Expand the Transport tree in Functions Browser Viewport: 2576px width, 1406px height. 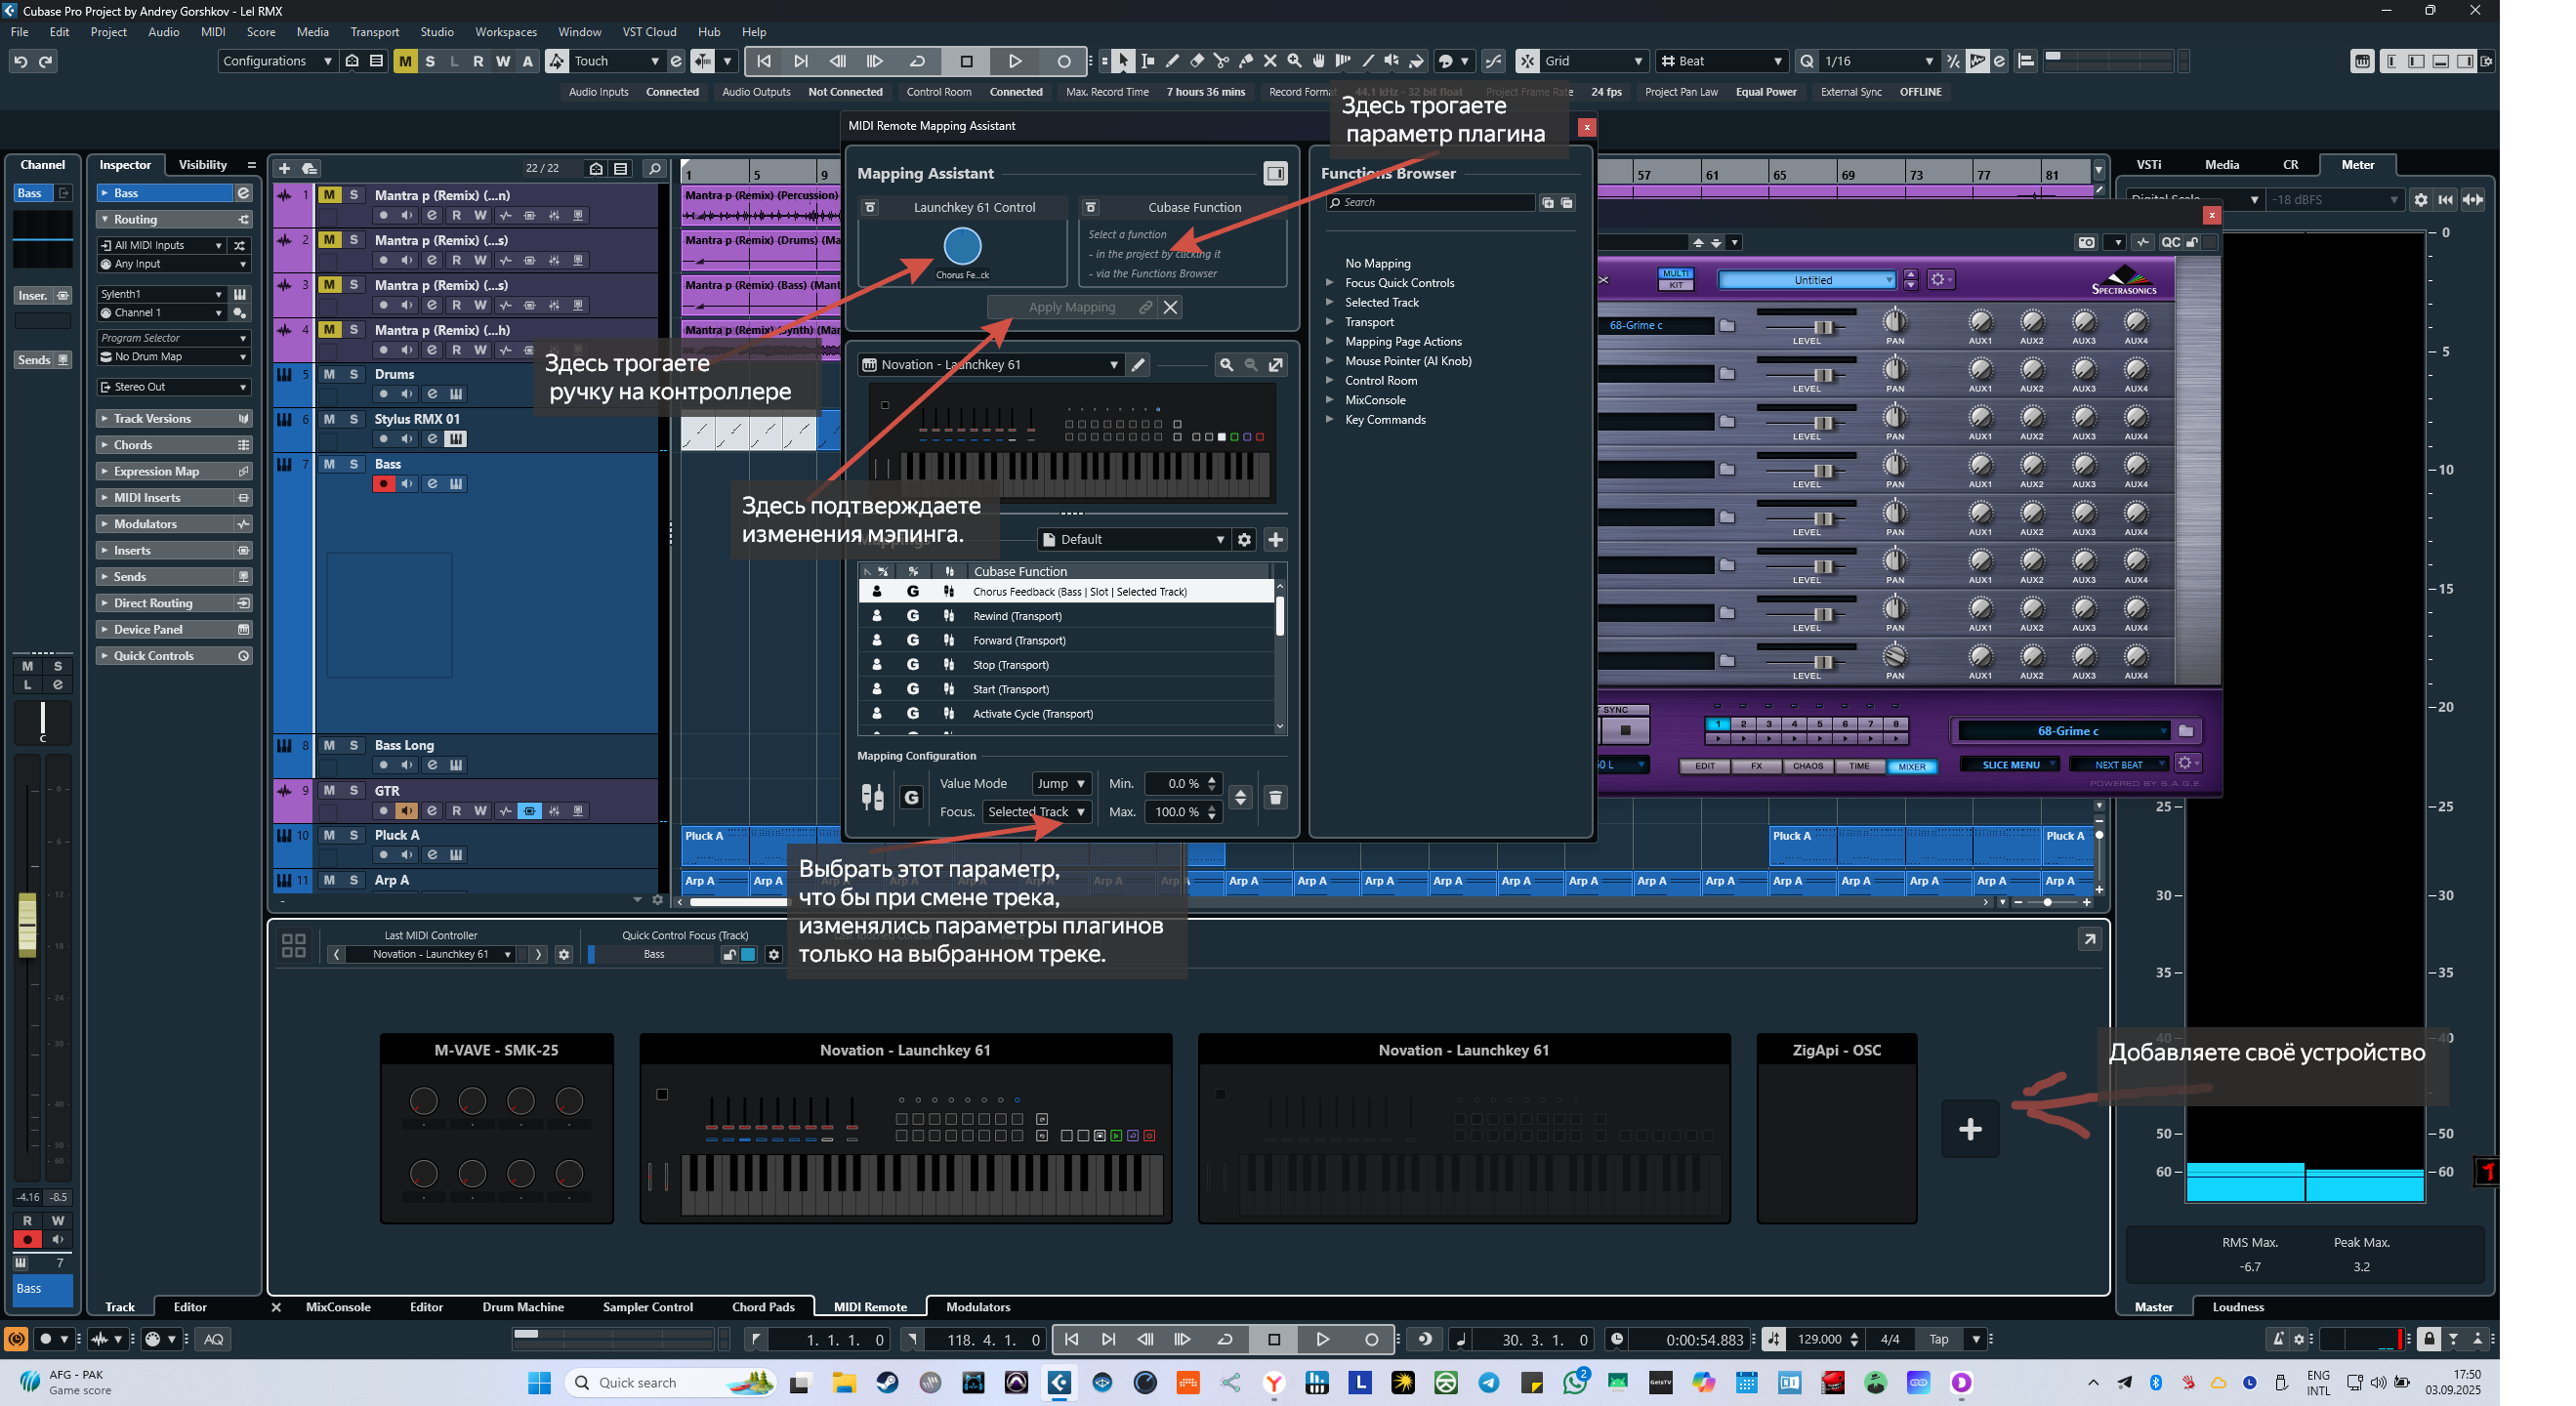[1330, 322]
